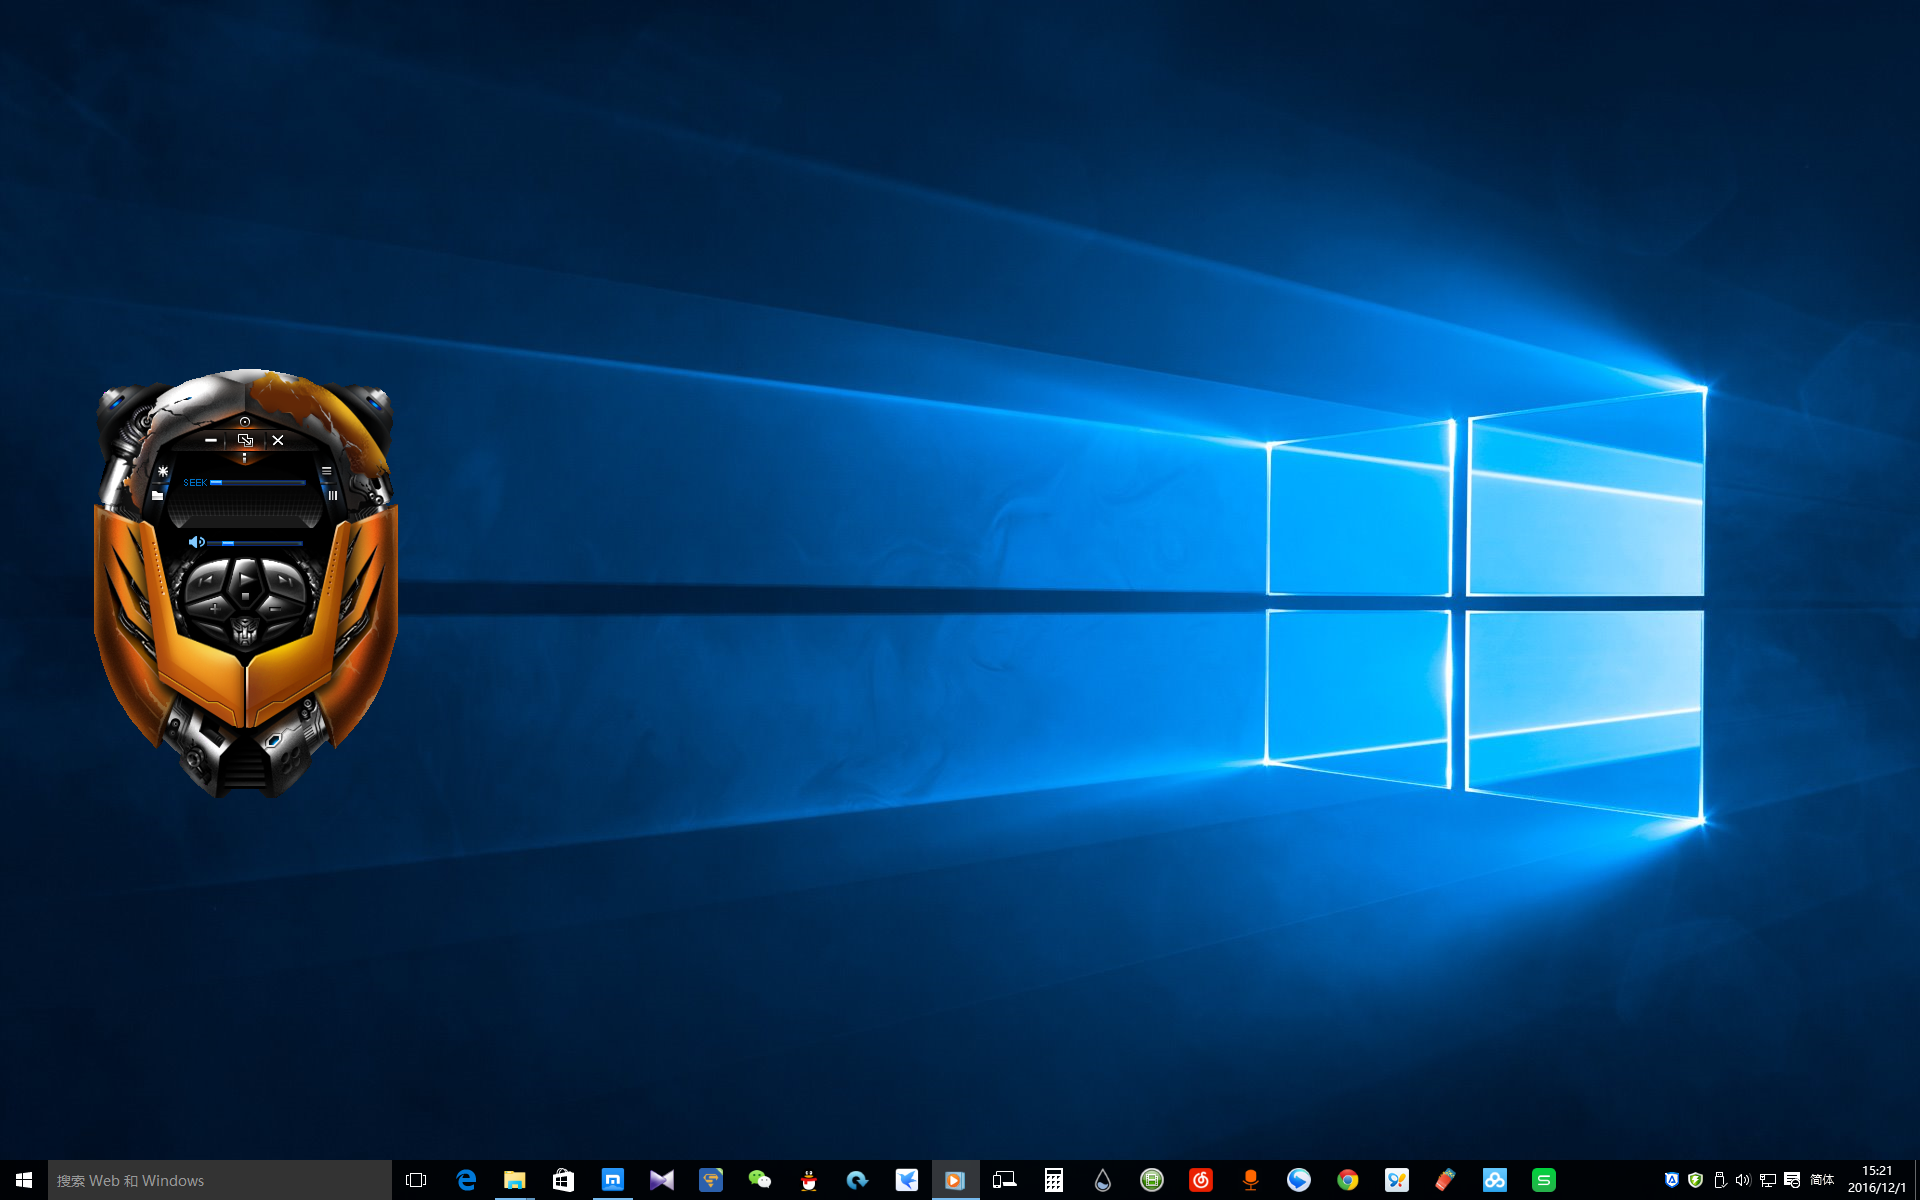1920x1200 pixels.
Task: Close the Transformers media player
Action: [278, 440]
